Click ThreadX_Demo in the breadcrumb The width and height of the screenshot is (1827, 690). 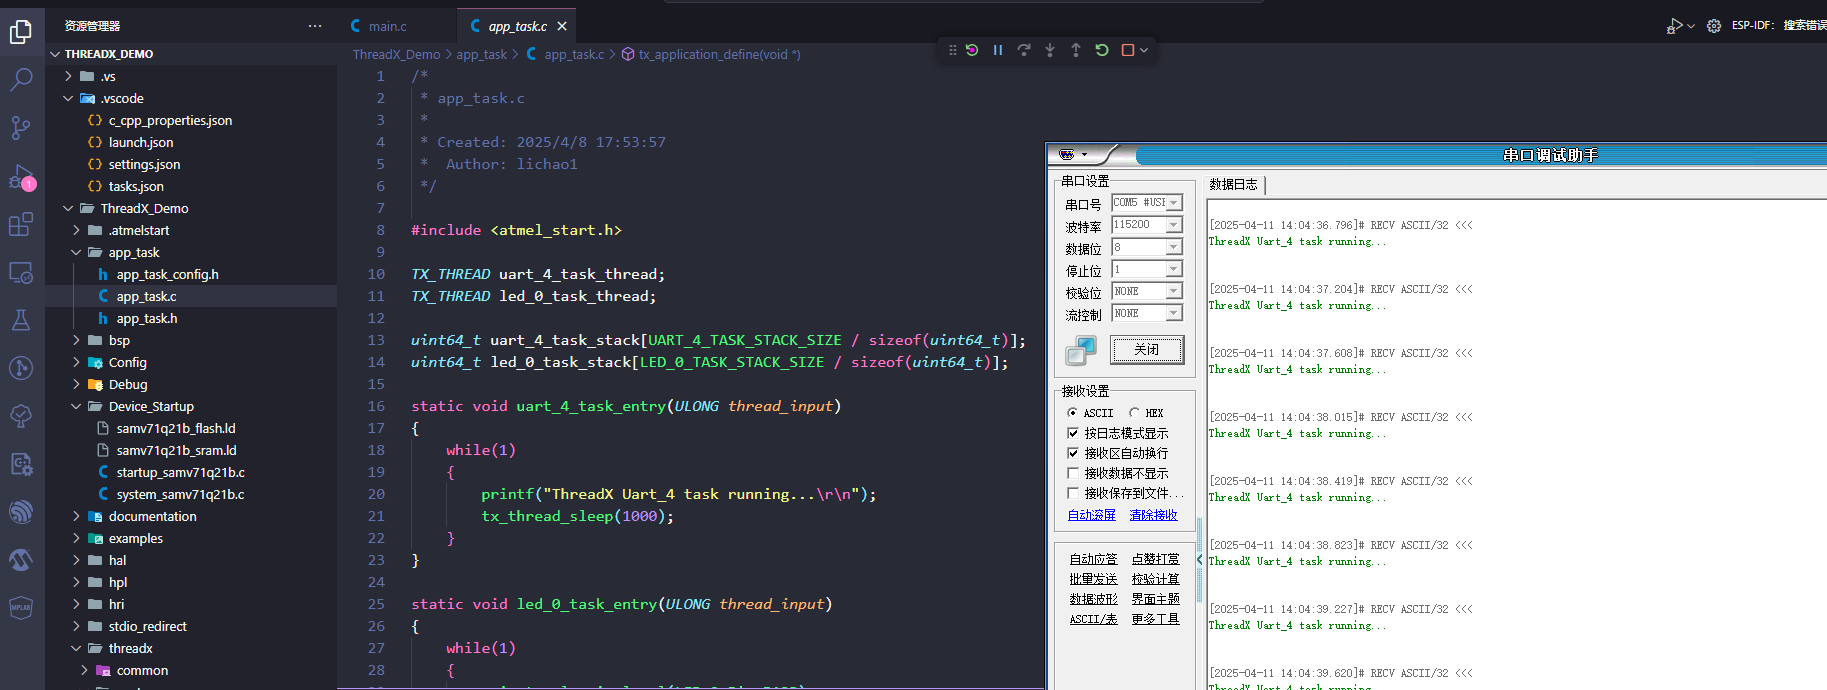396,55
